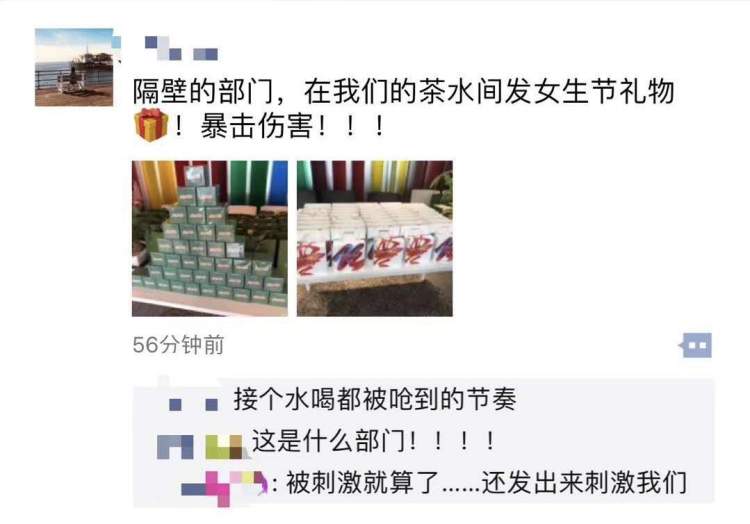Open the poster's pier avatar photo
The width and height of the screenshot is (750, 524).
point(74,67)
